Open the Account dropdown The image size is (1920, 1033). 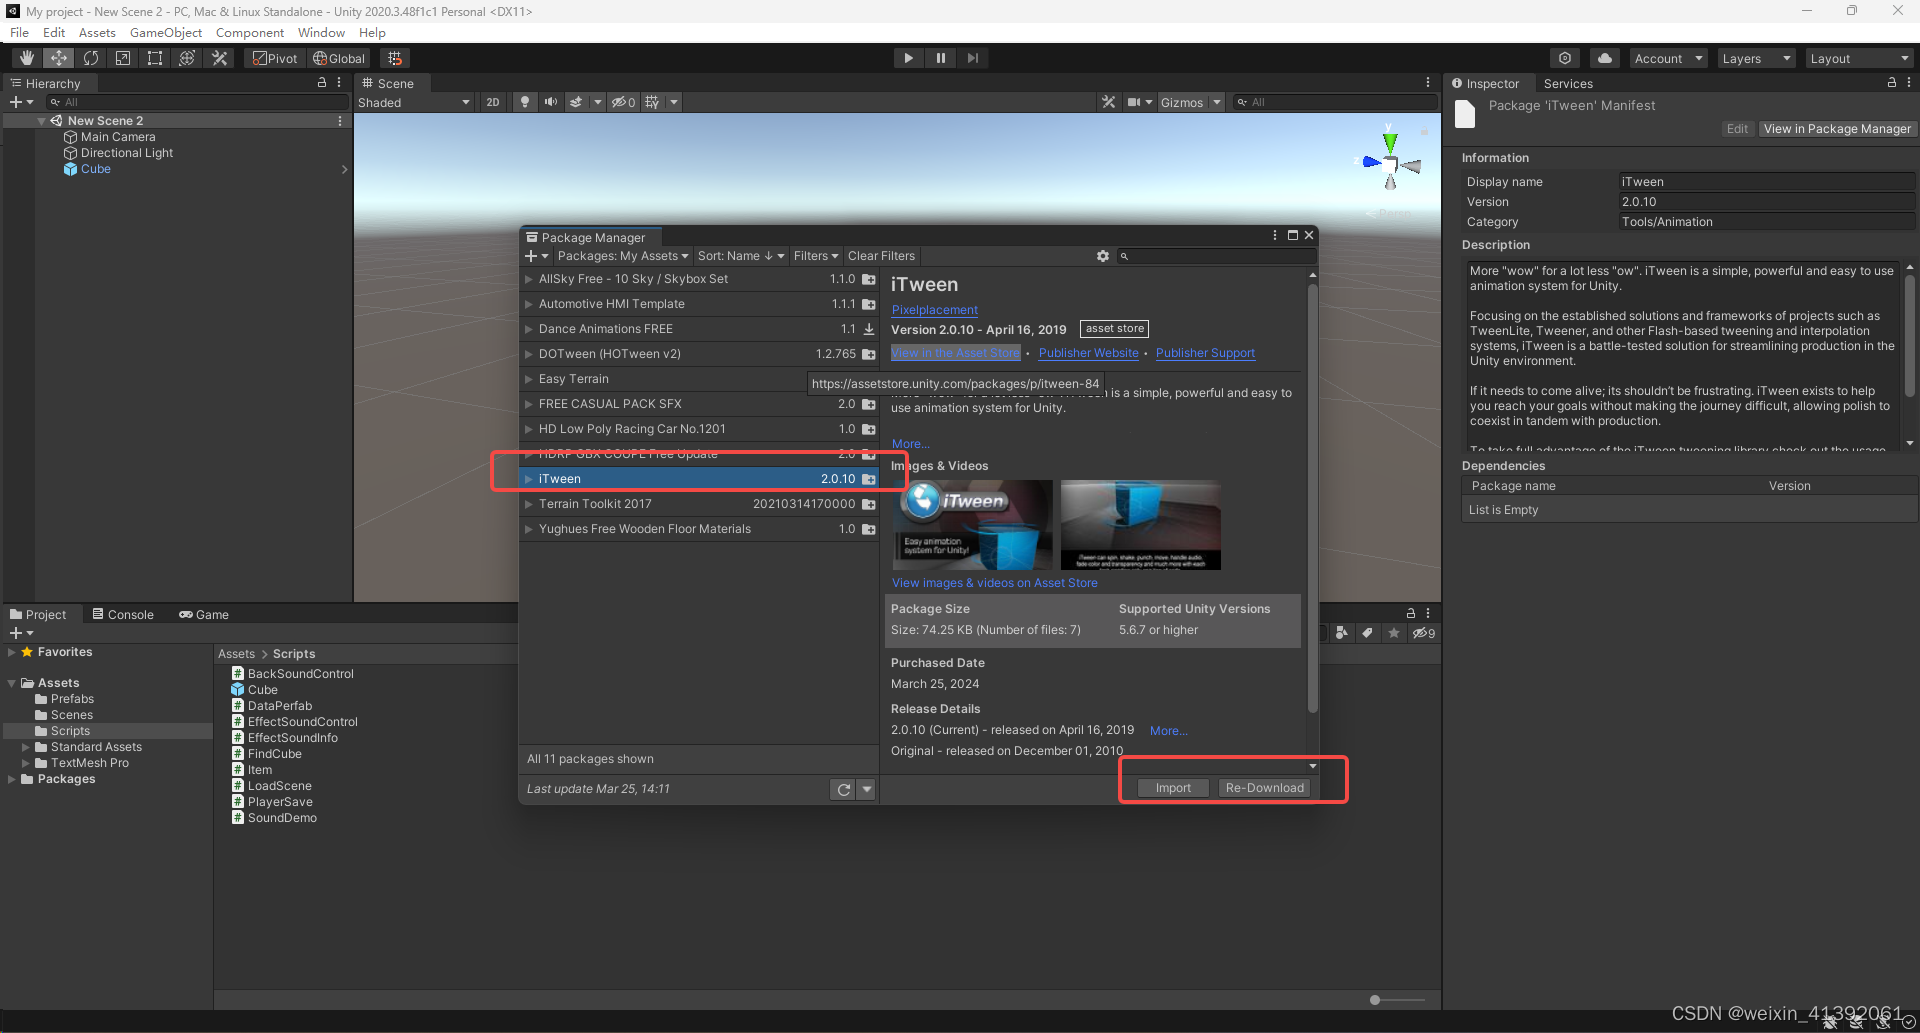[x=1667, y=58]
